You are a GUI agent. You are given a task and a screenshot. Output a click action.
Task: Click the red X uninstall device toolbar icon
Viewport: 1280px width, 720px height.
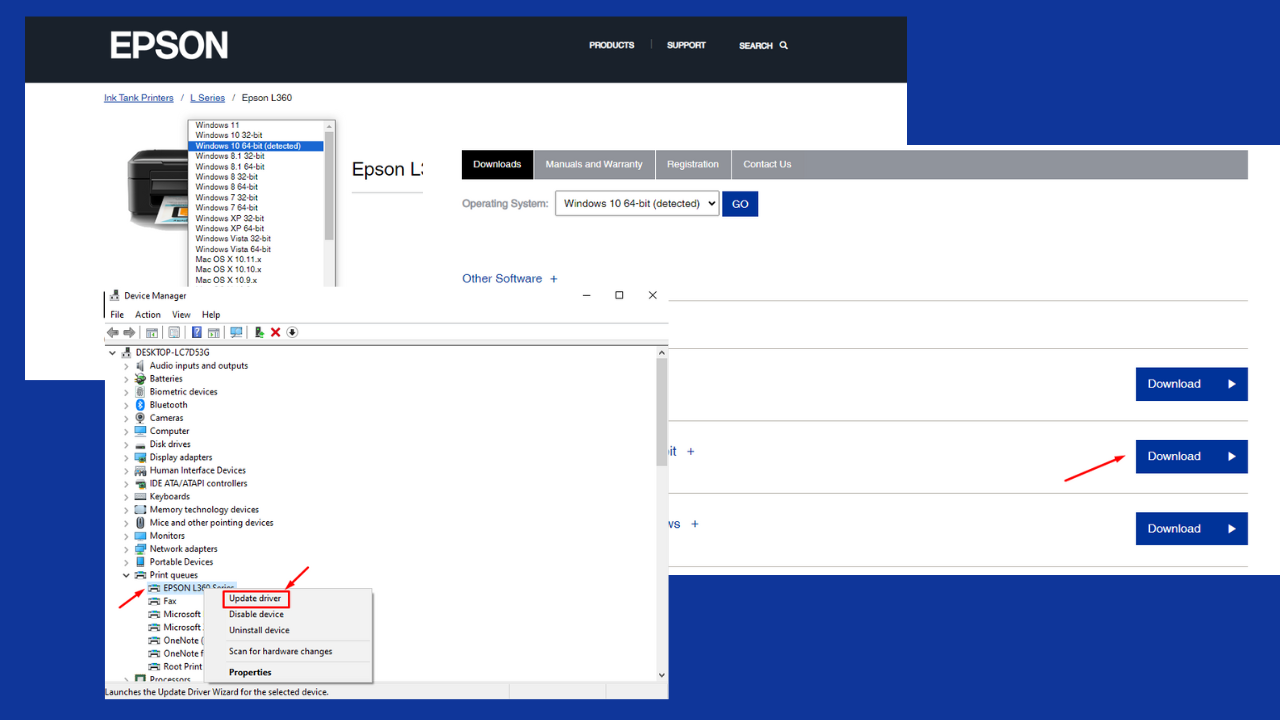tap(275, 332)
